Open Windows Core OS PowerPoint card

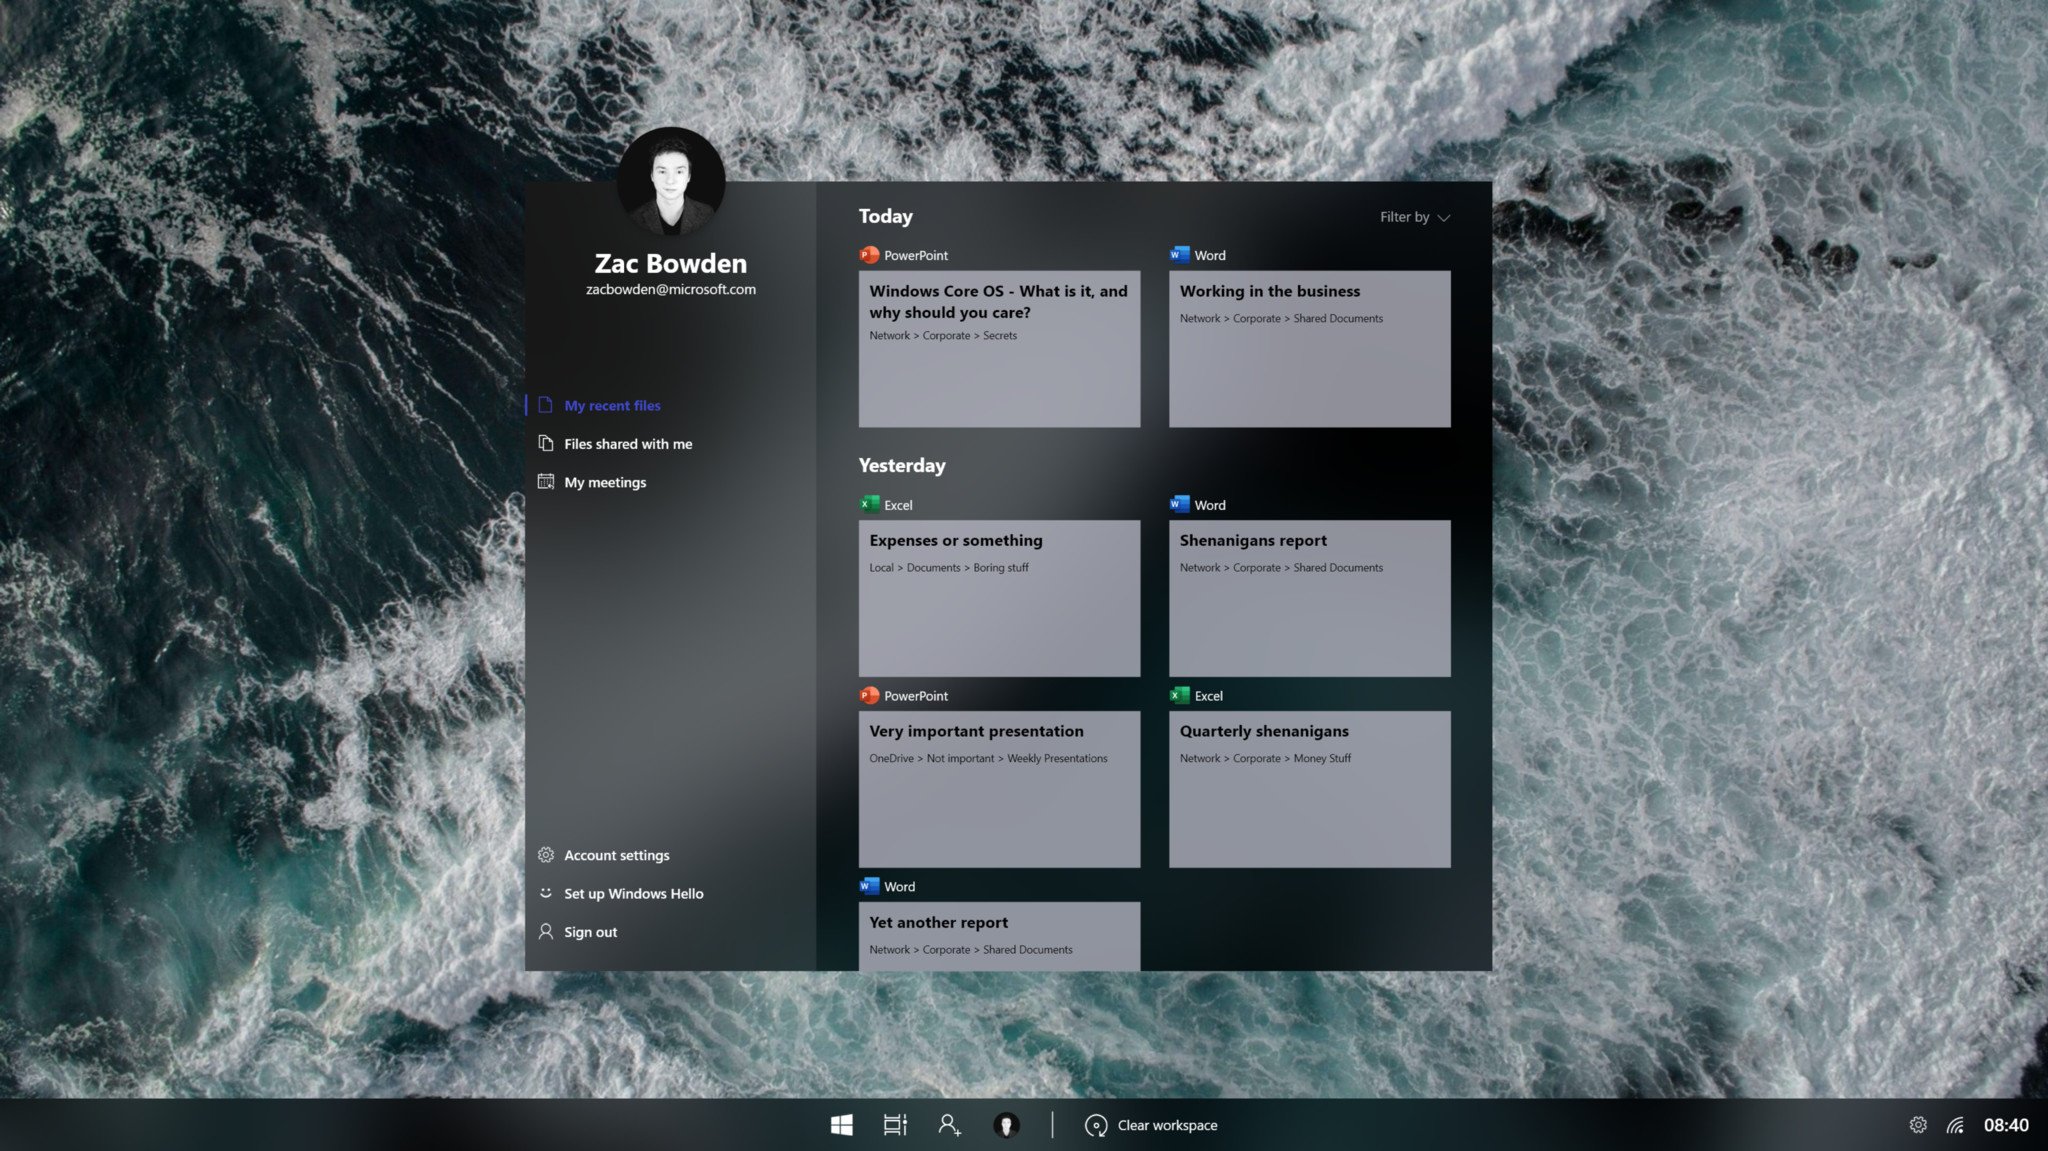[998, 348]
